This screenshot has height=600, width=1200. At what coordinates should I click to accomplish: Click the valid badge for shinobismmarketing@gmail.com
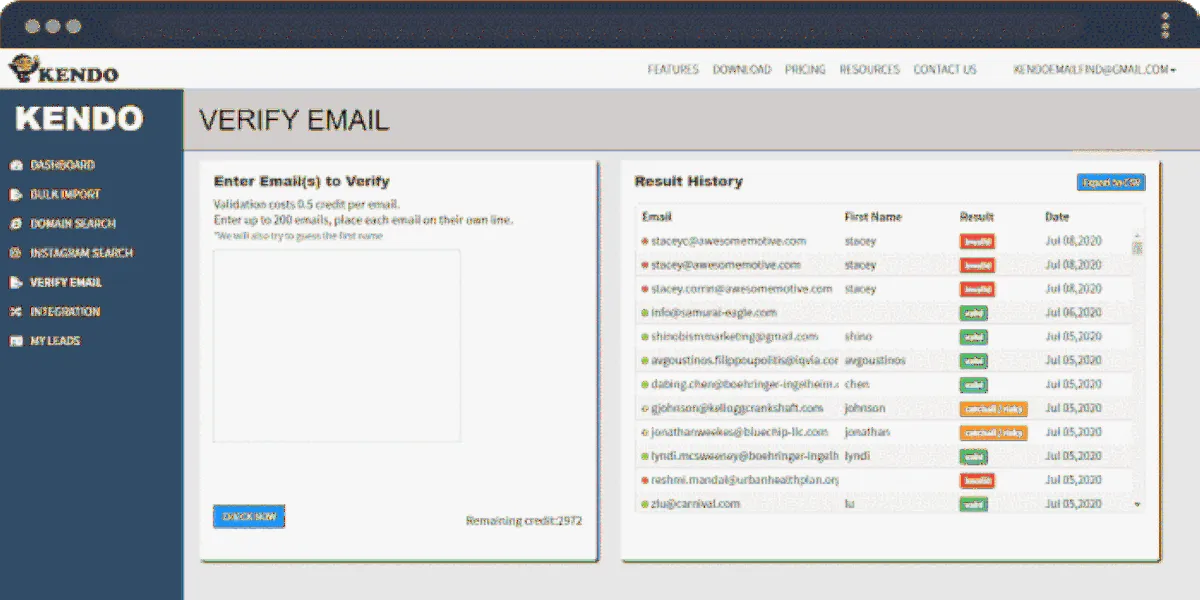tap(973, 337)
